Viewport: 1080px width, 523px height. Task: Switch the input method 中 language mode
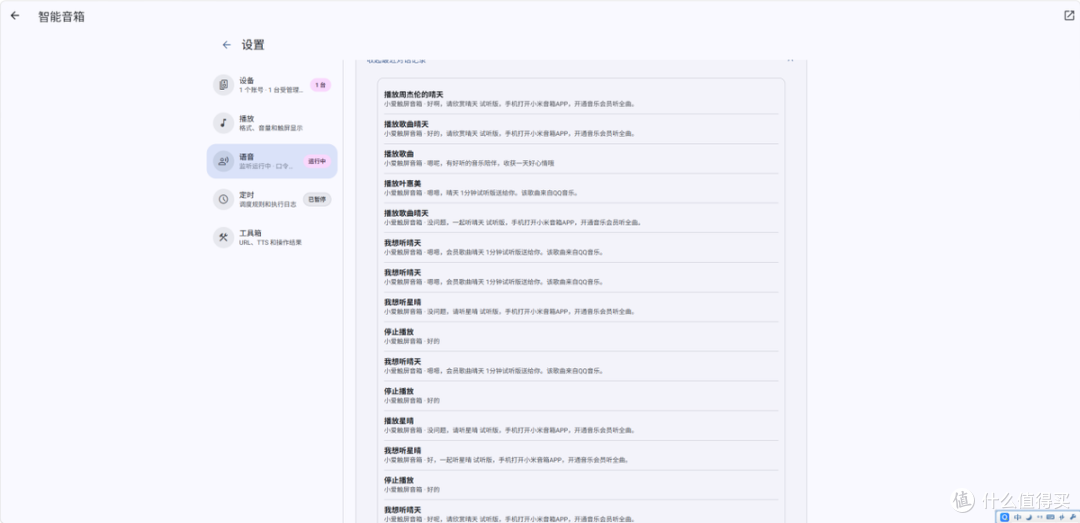coord(1017,517)
